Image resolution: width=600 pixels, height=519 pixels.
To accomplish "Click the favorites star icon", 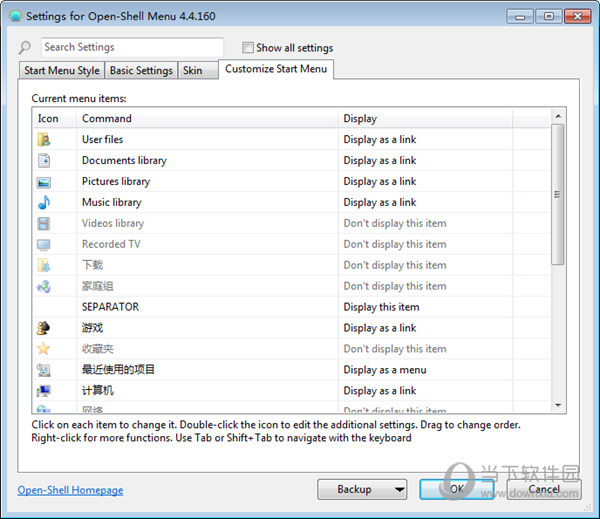I will point(44,349).
